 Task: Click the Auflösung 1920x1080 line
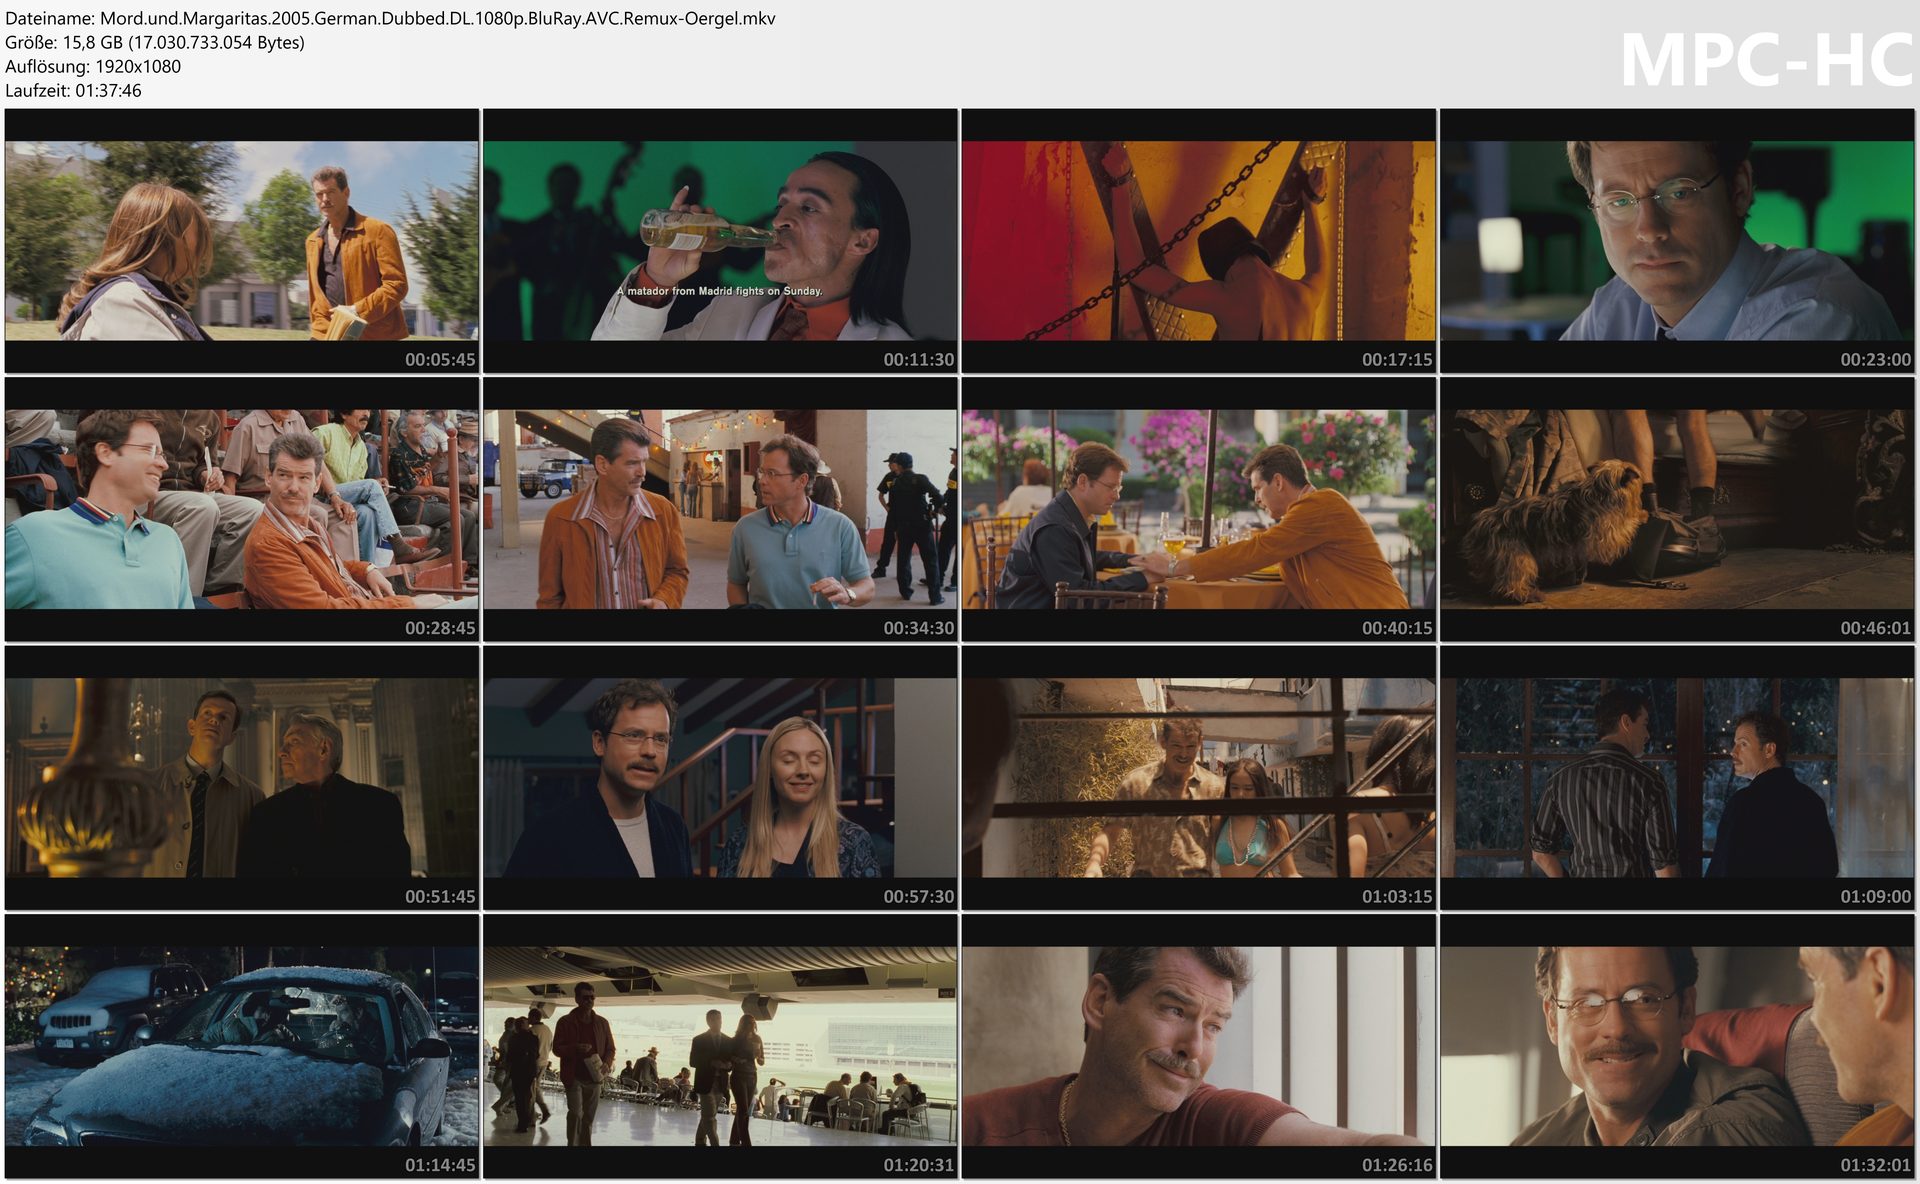pyautogui.click(x=93, y=66)
